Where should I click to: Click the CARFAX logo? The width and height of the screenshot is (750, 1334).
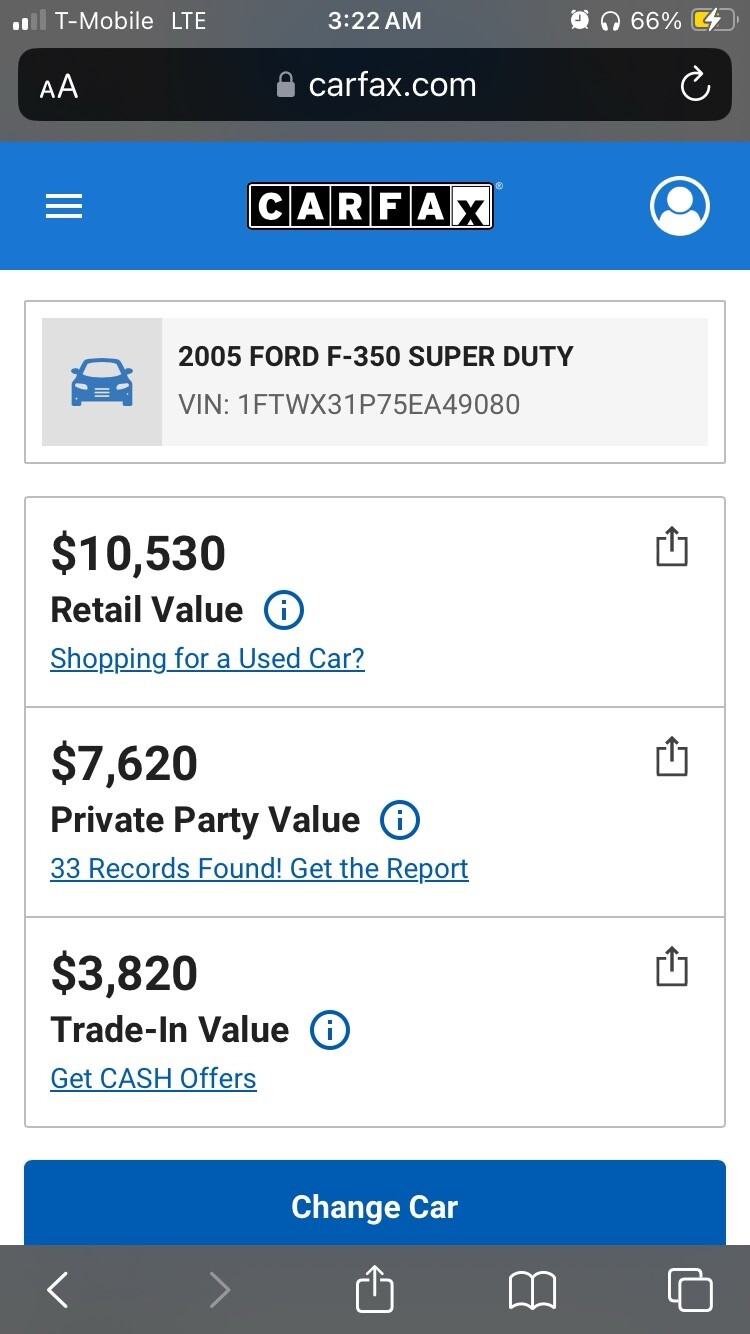(370, 206)
